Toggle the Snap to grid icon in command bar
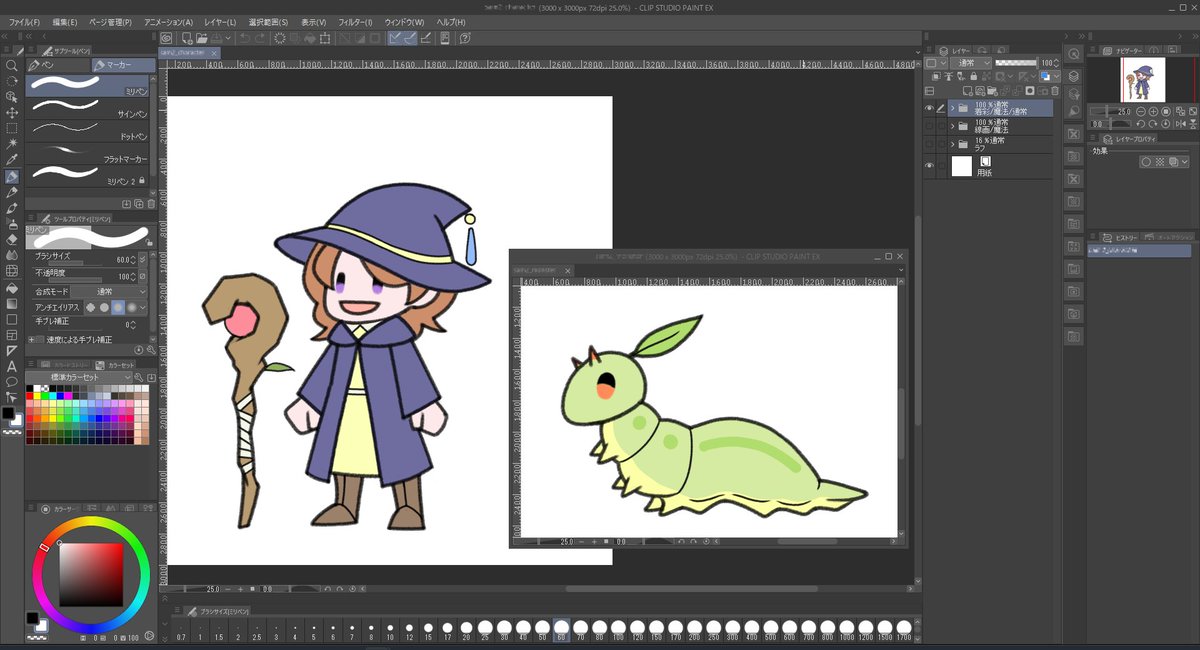The image size is (1200, 650). 428,38
